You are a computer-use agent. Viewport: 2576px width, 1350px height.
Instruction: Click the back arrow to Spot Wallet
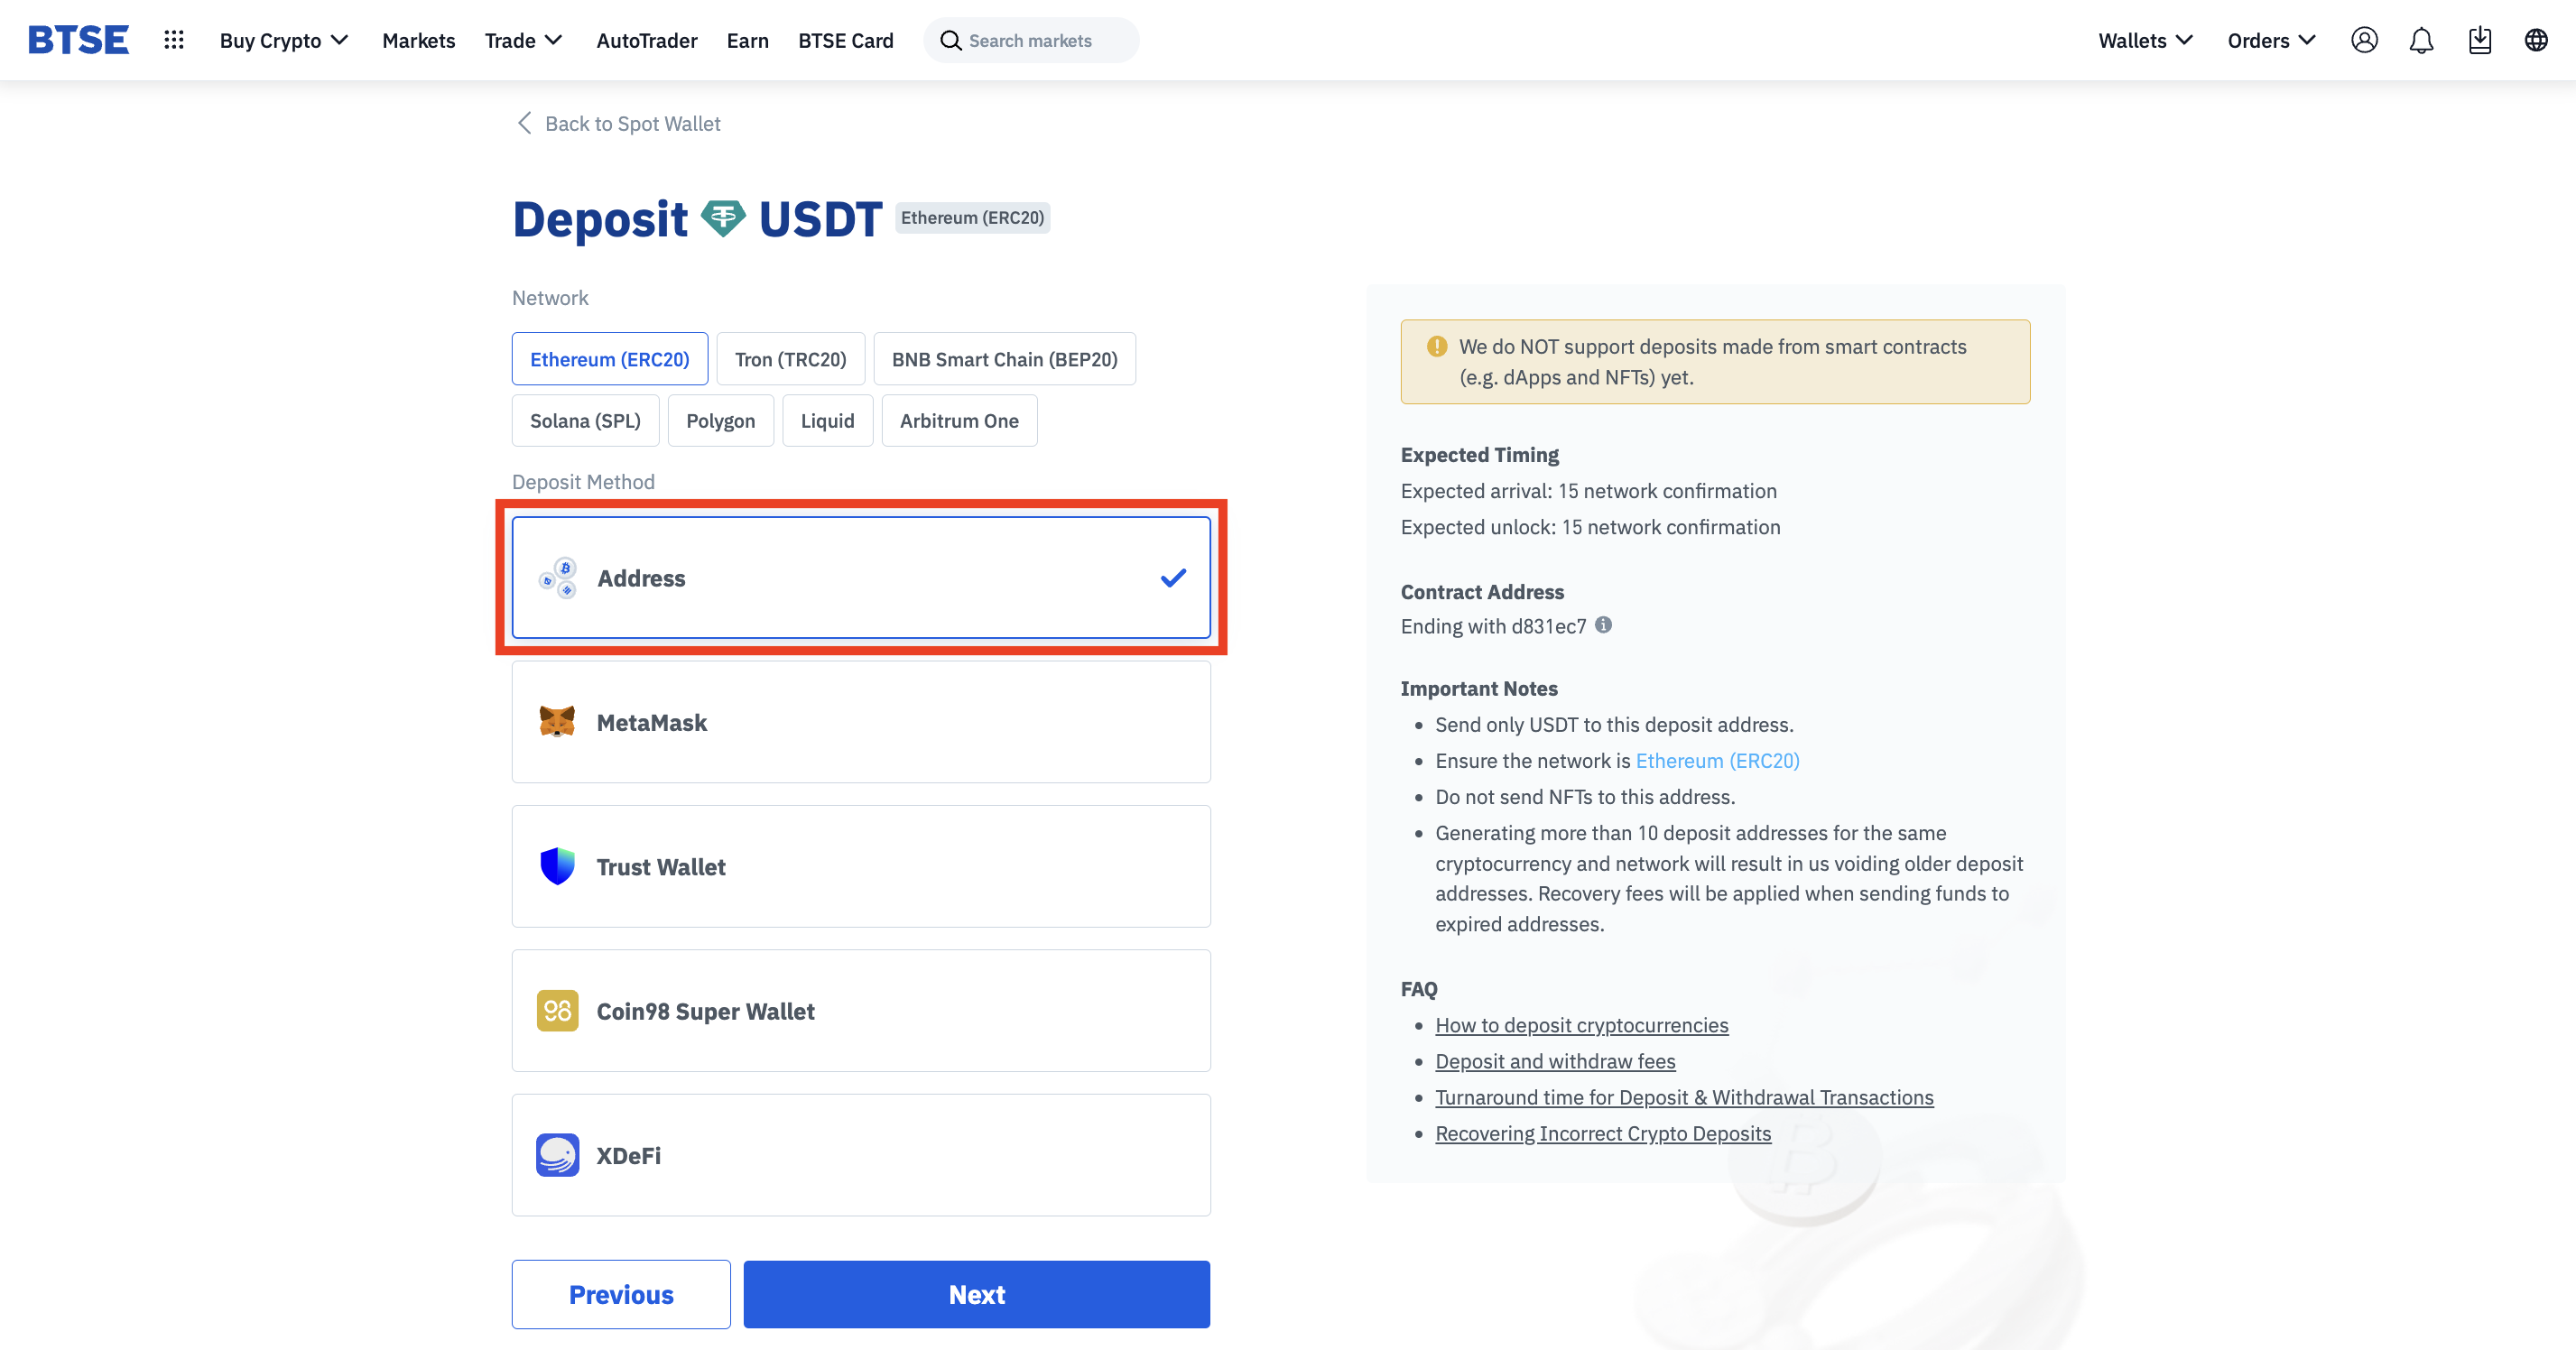(x=524, y=123)
